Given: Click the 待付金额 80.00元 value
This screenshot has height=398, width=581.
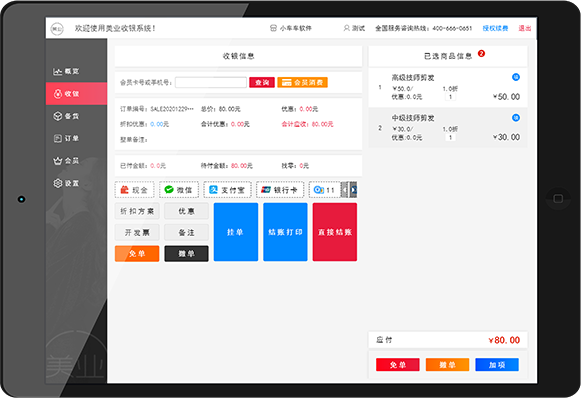Looking at the screenshot, I should 226,166.
